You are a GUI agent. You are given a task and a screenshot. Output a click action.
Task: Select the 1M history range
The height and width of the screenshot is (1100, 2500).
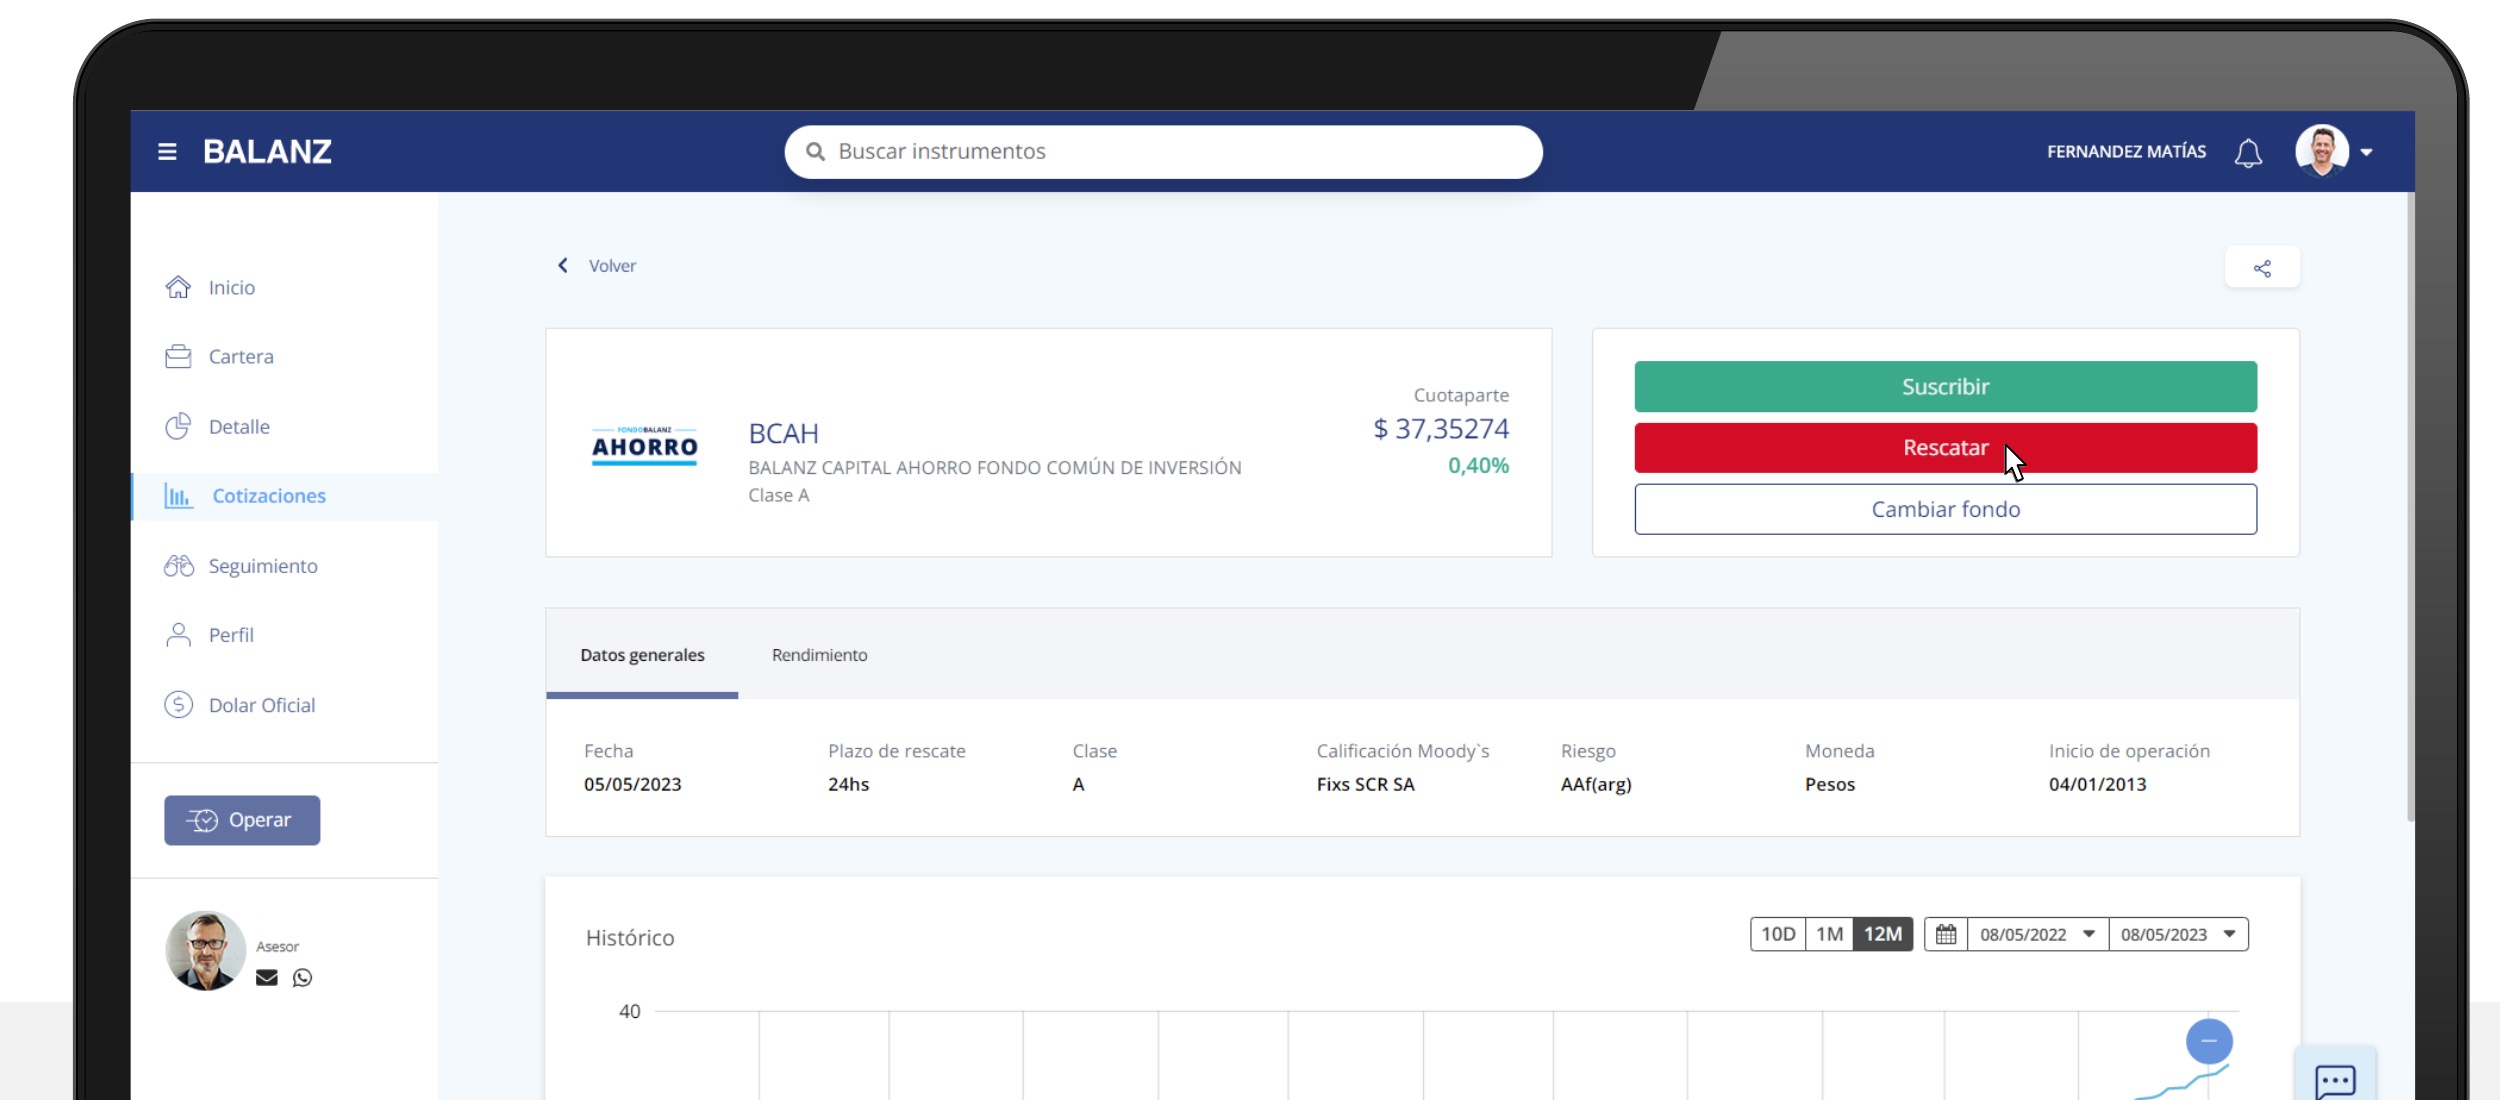[x=1829, y=934]
